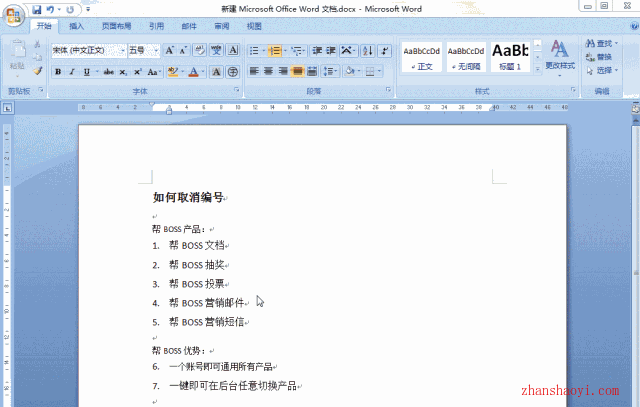Use the Format Painter brush
The height and width of the screenshot is (407, 640).
point(38,71)
